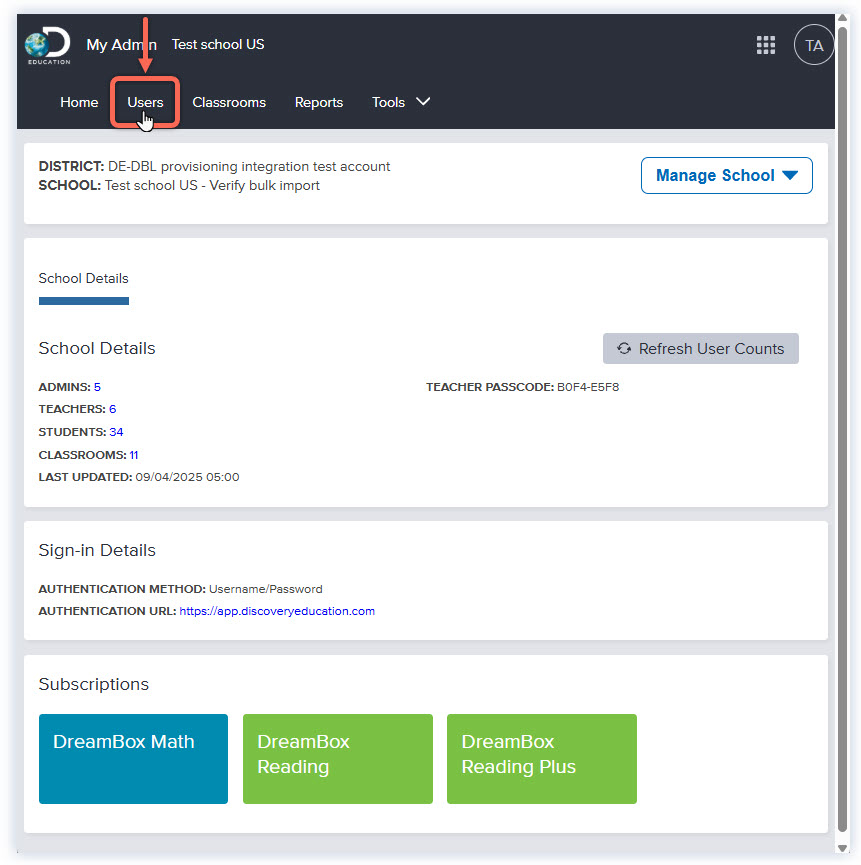The height and width of the screenshot is (865, 861).
Task: Open the app.discoveryeducation.com authentication URL
Action: coord(277,611)
